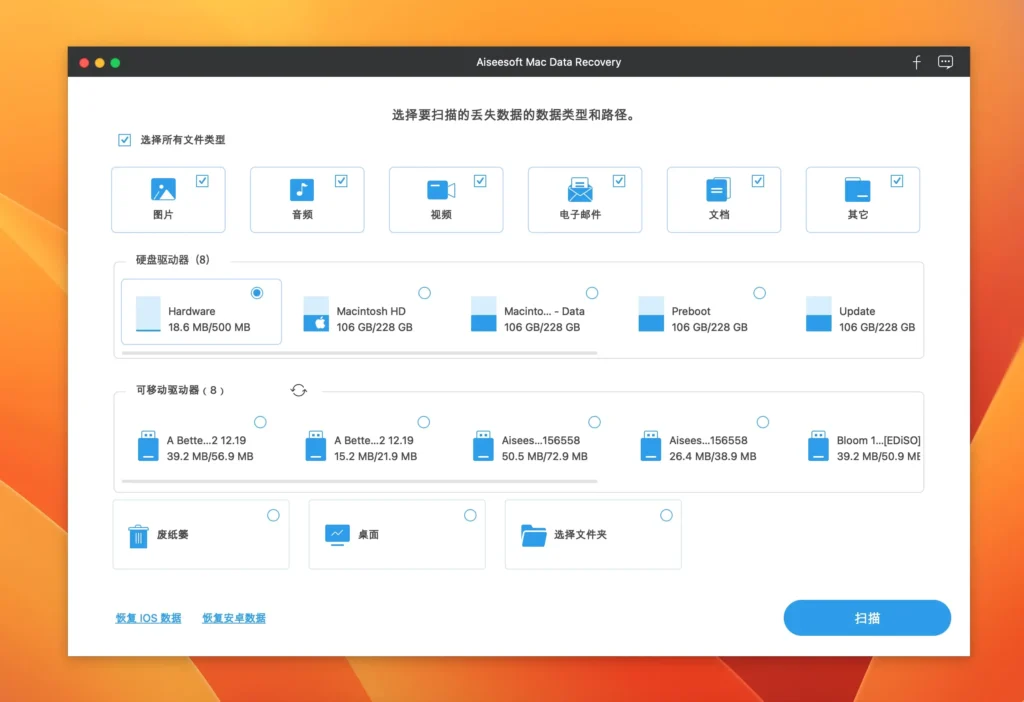Click the 选择文件夹 folder icon
This screenshot has width=1024, height=702.
coord(534,535)
